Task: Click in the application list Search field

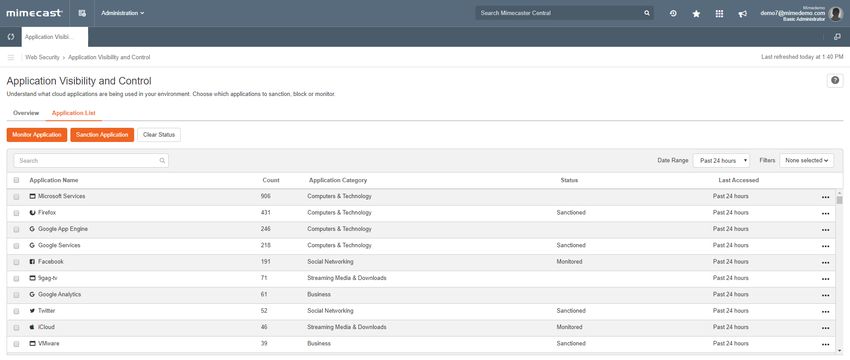Action: pyautogui.click(x=91, y=160)
